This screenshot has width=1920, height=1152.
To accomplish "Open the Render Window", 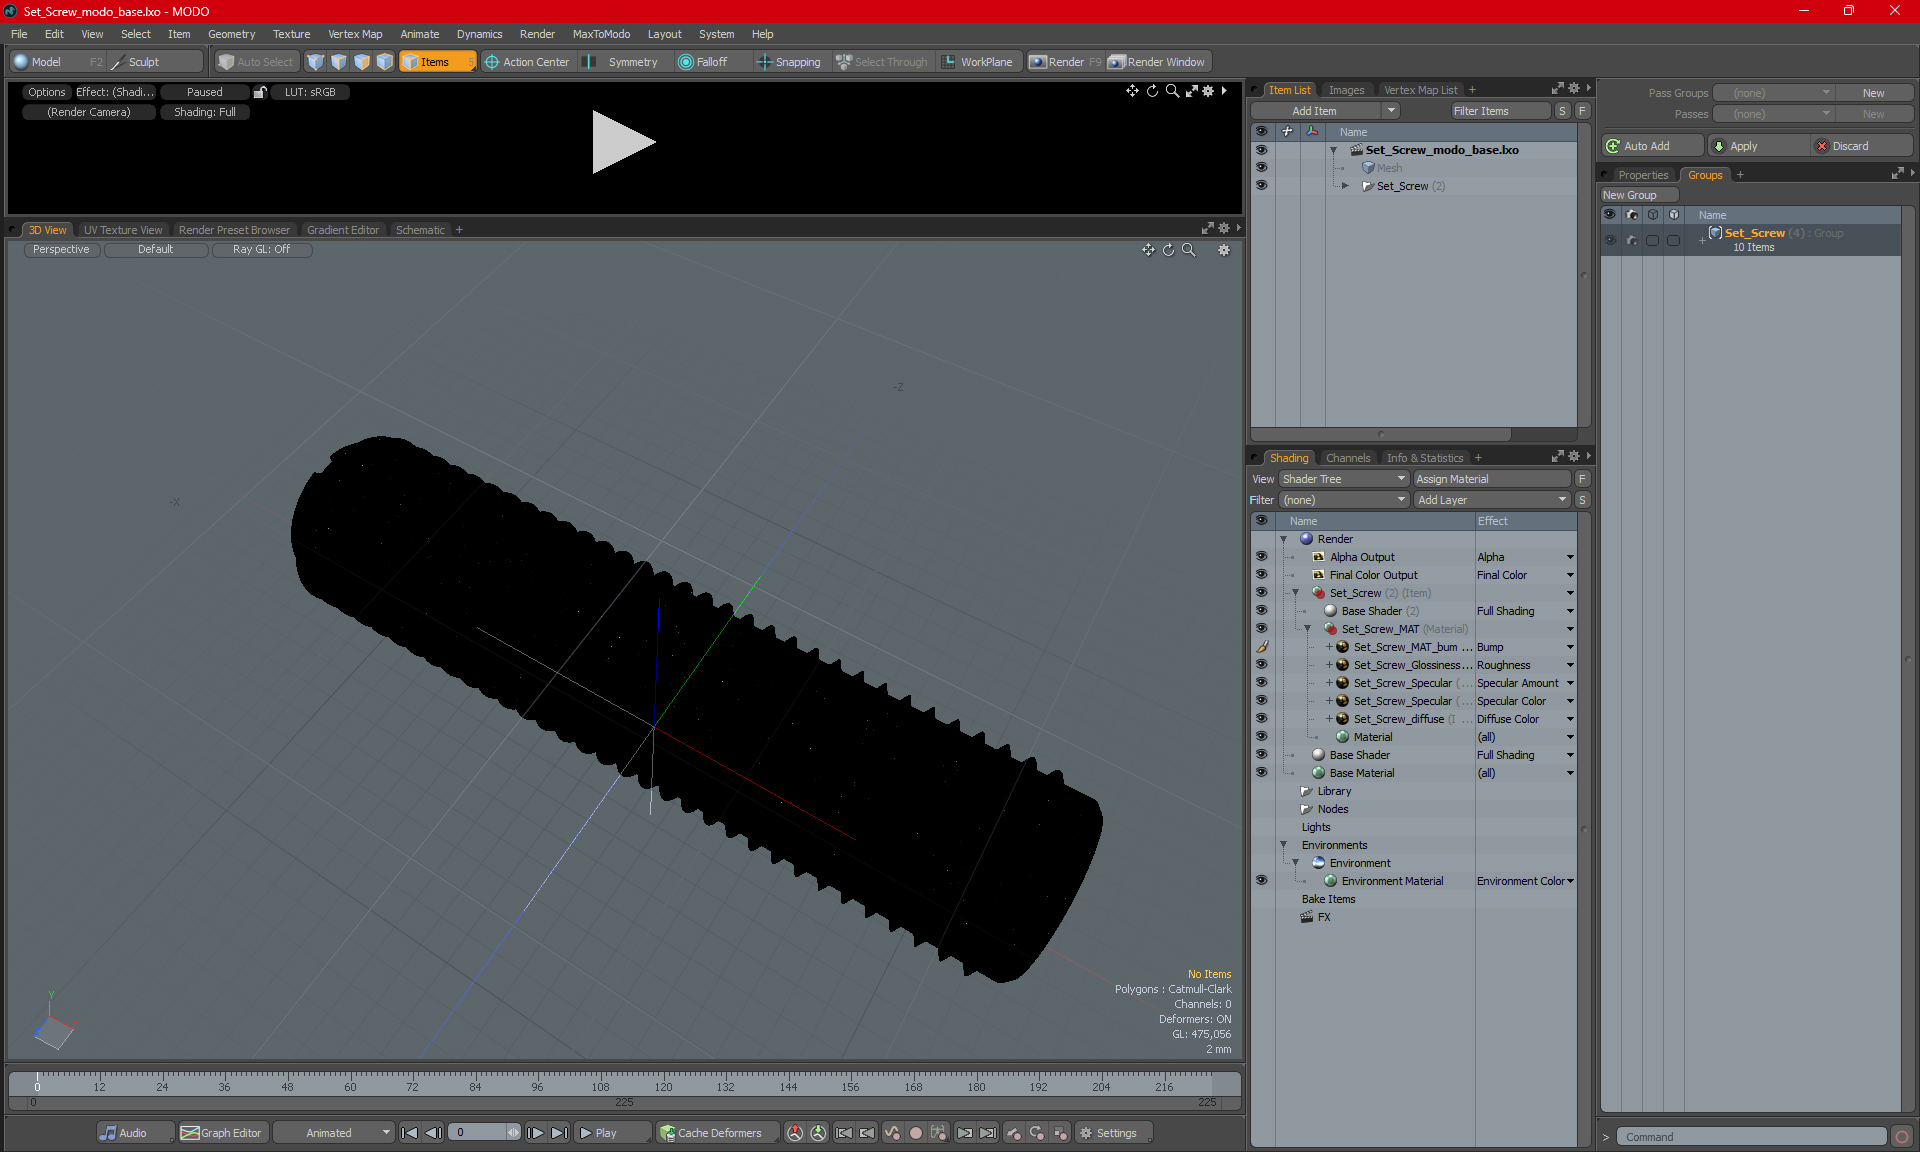I will 1157,62.
